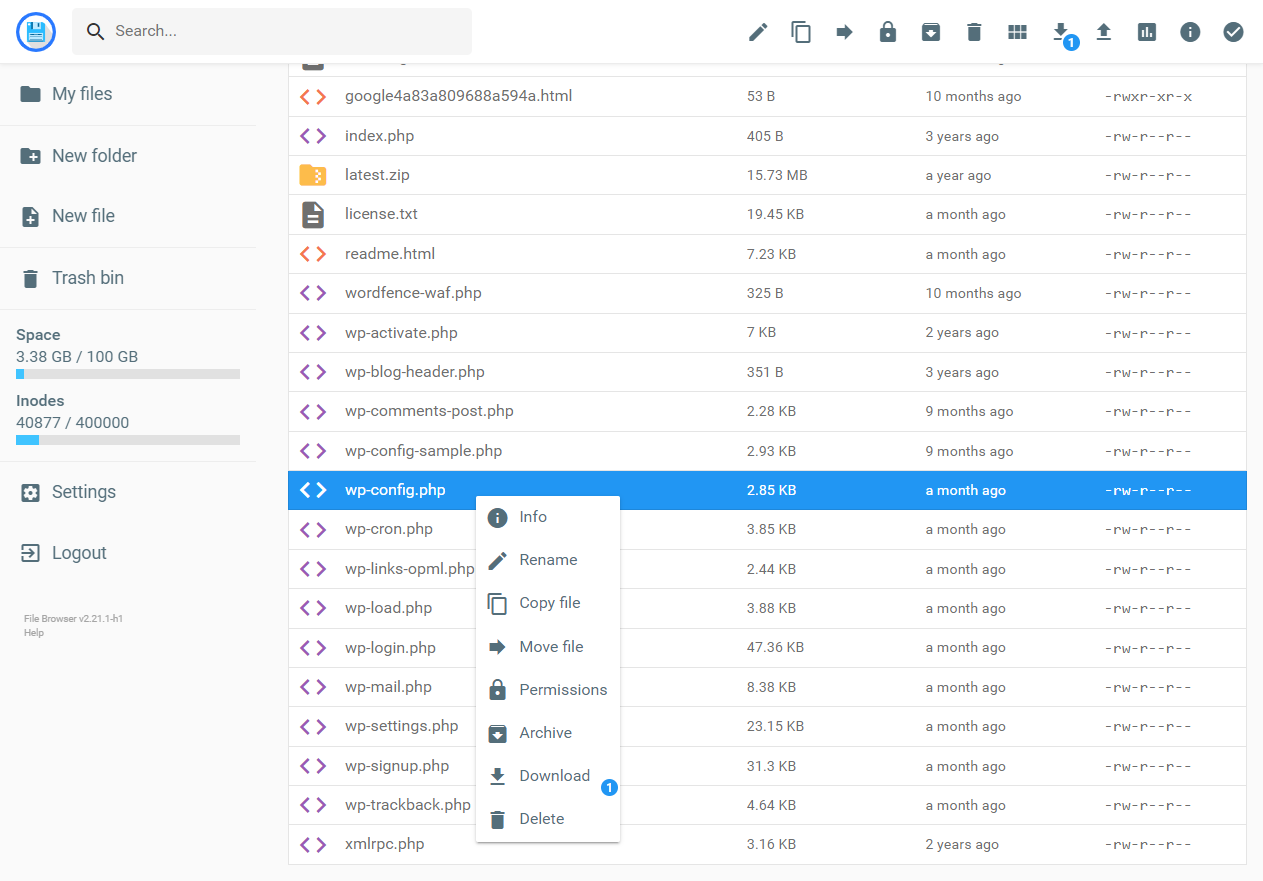Click the Archive toolbar icon
1263x881 pixels.
tap(931, 31)
